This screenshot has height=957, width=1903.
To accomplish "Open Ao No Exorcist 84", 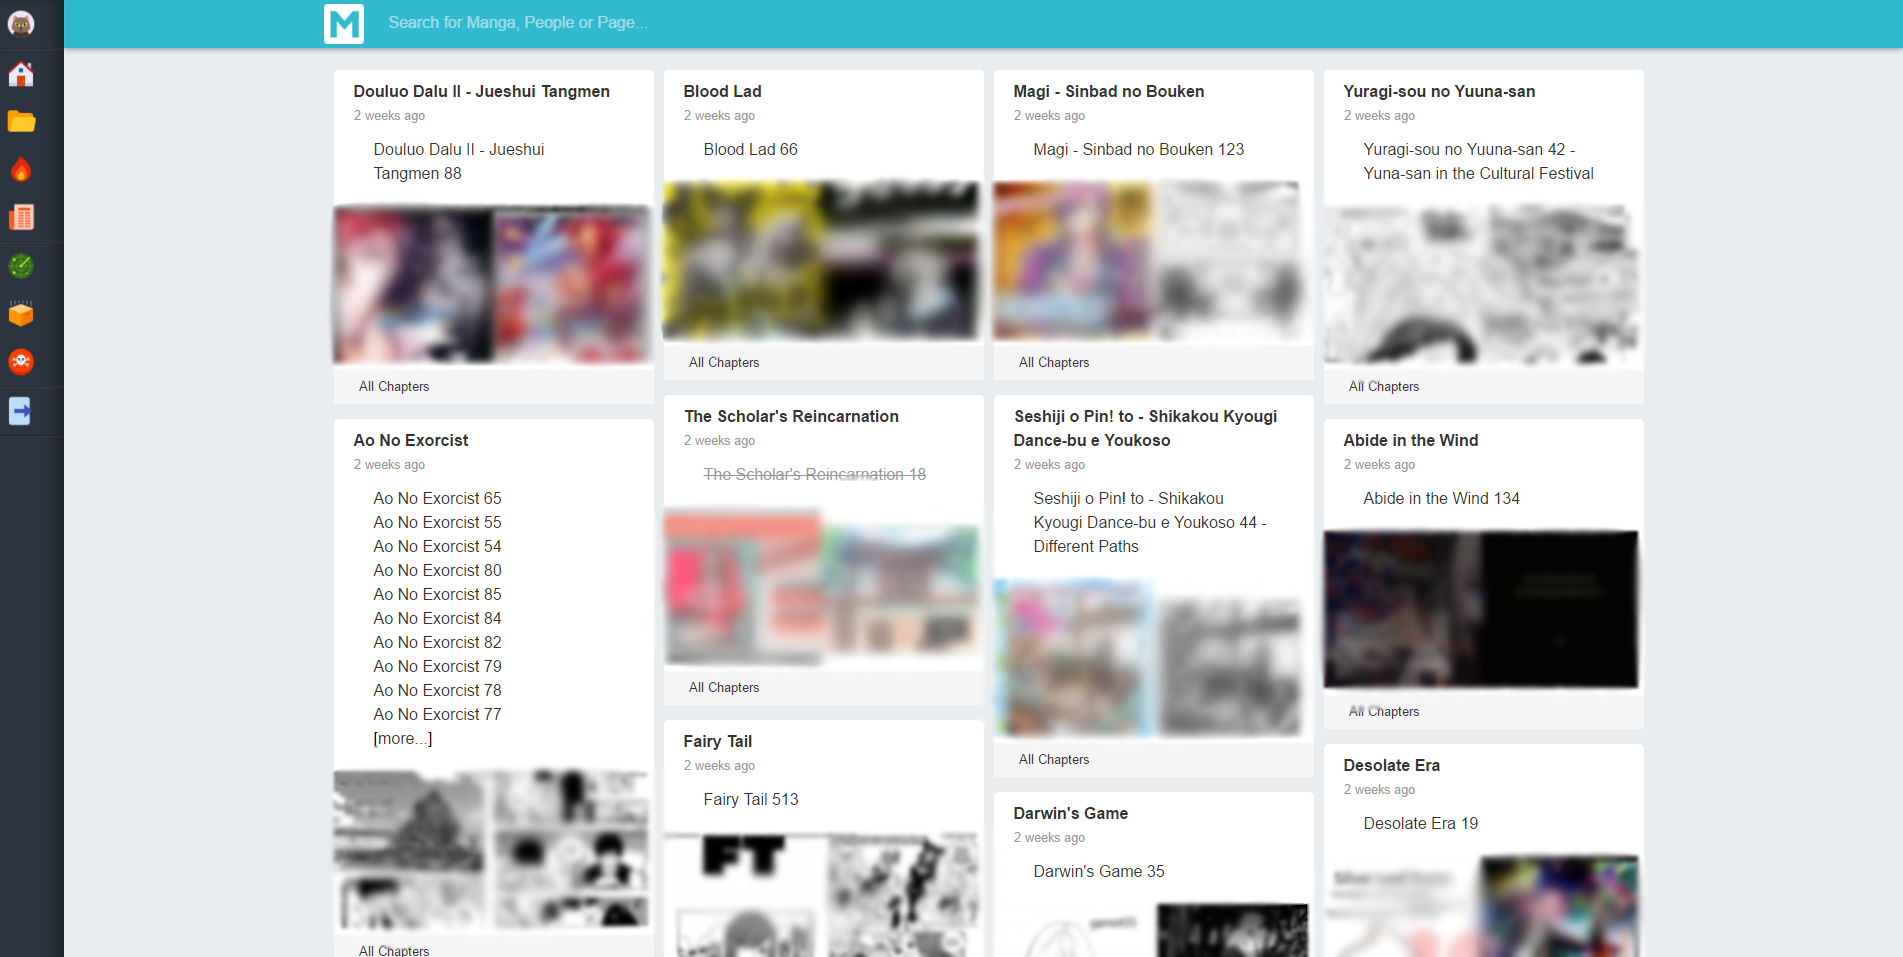I will tap(437, 618).
